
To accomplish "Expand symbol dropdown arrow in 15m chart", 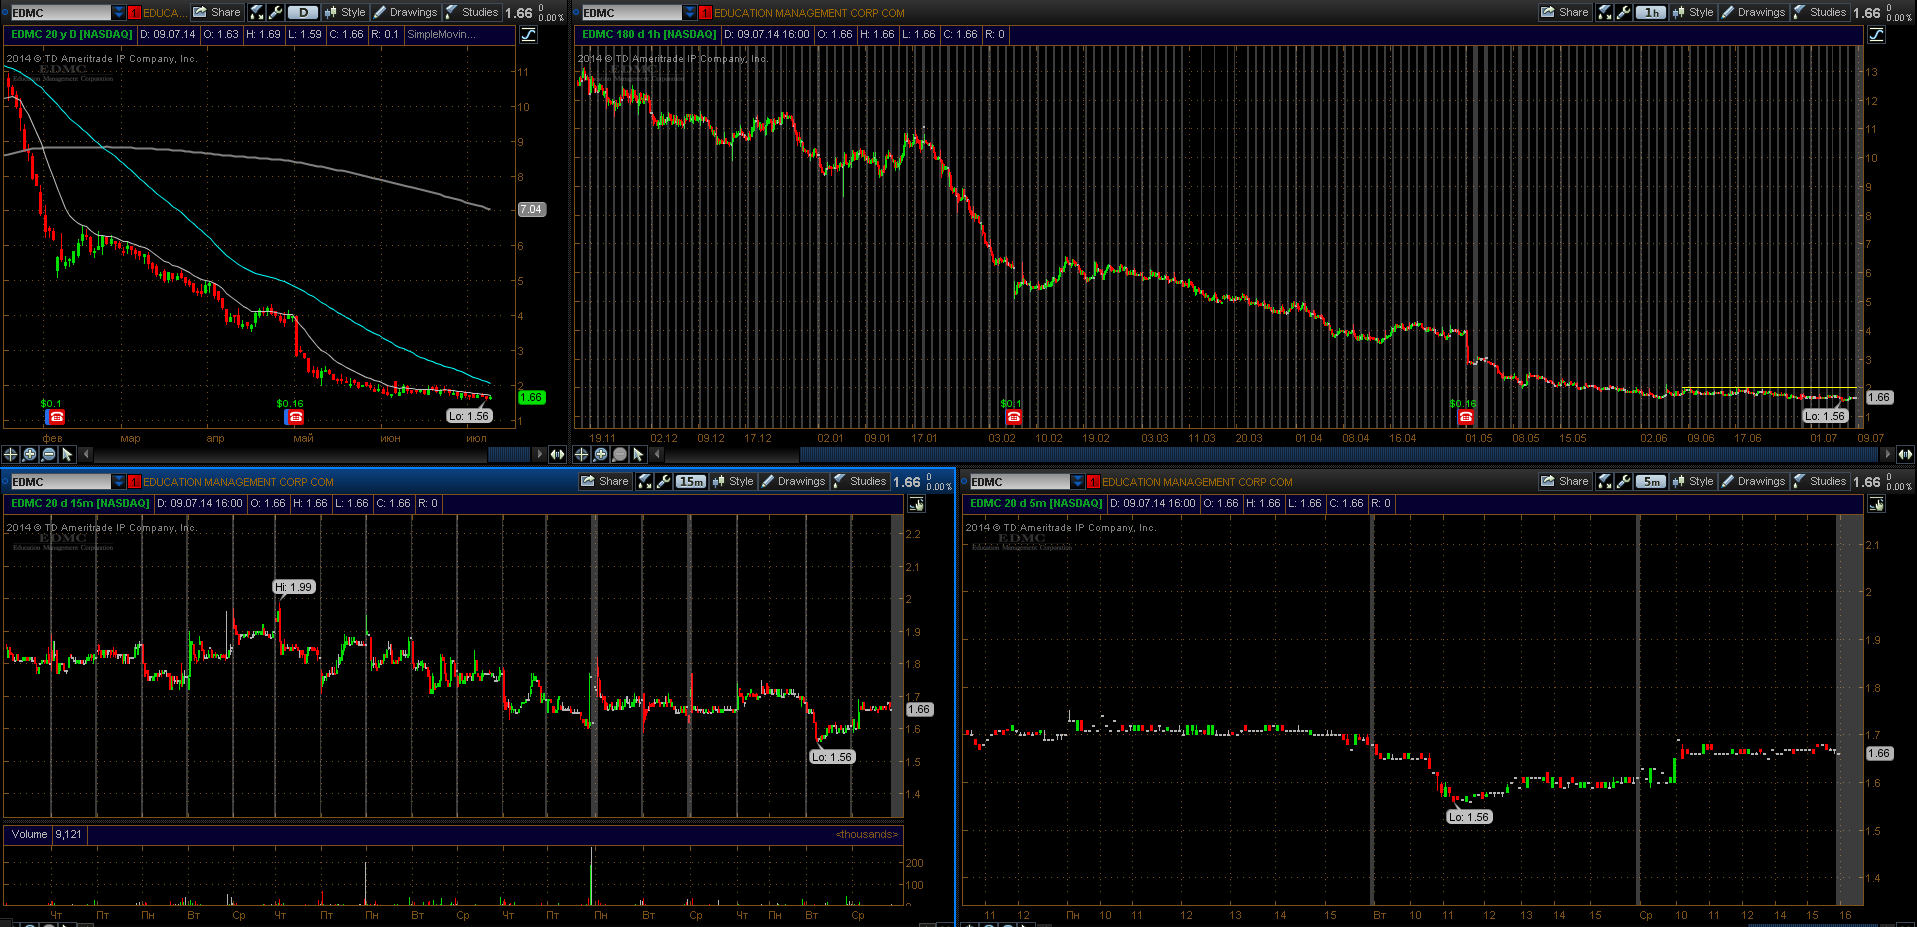I will 119,481.
